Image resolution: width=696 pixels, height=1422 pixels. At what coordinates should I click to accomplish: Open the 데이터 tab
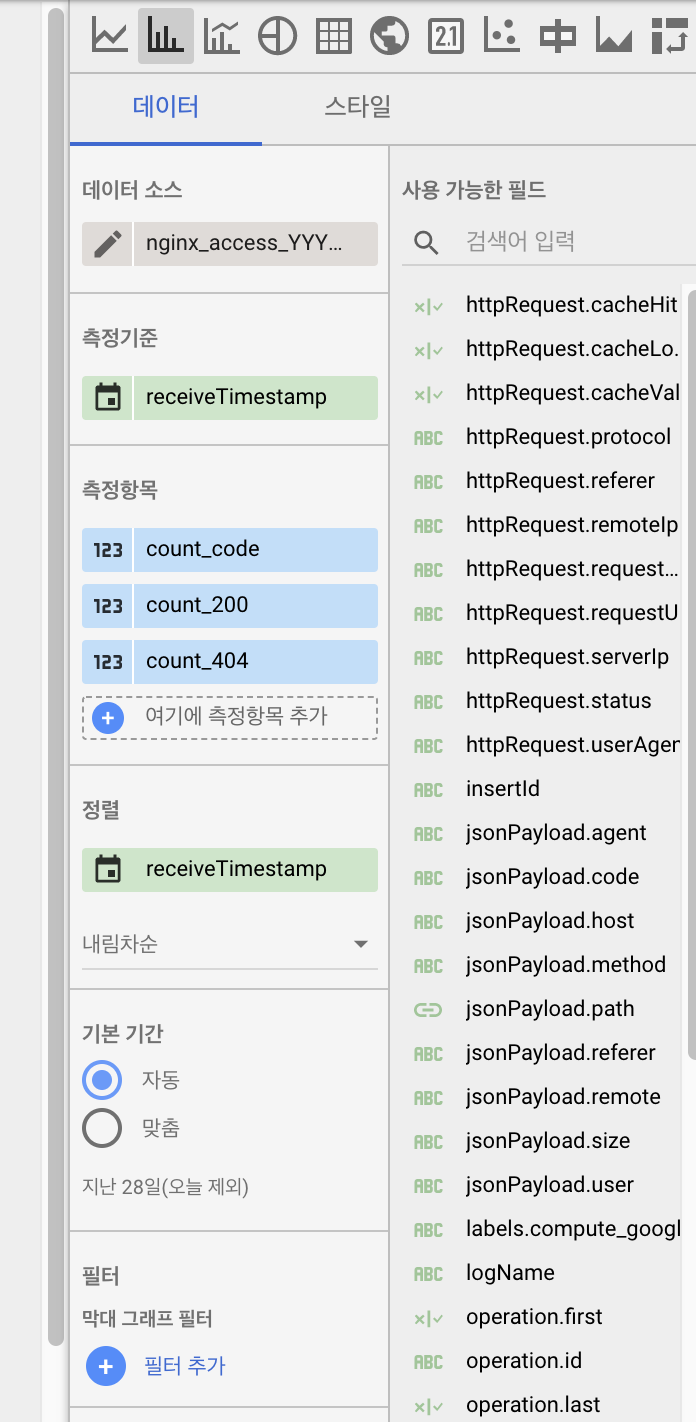(166, 107)
